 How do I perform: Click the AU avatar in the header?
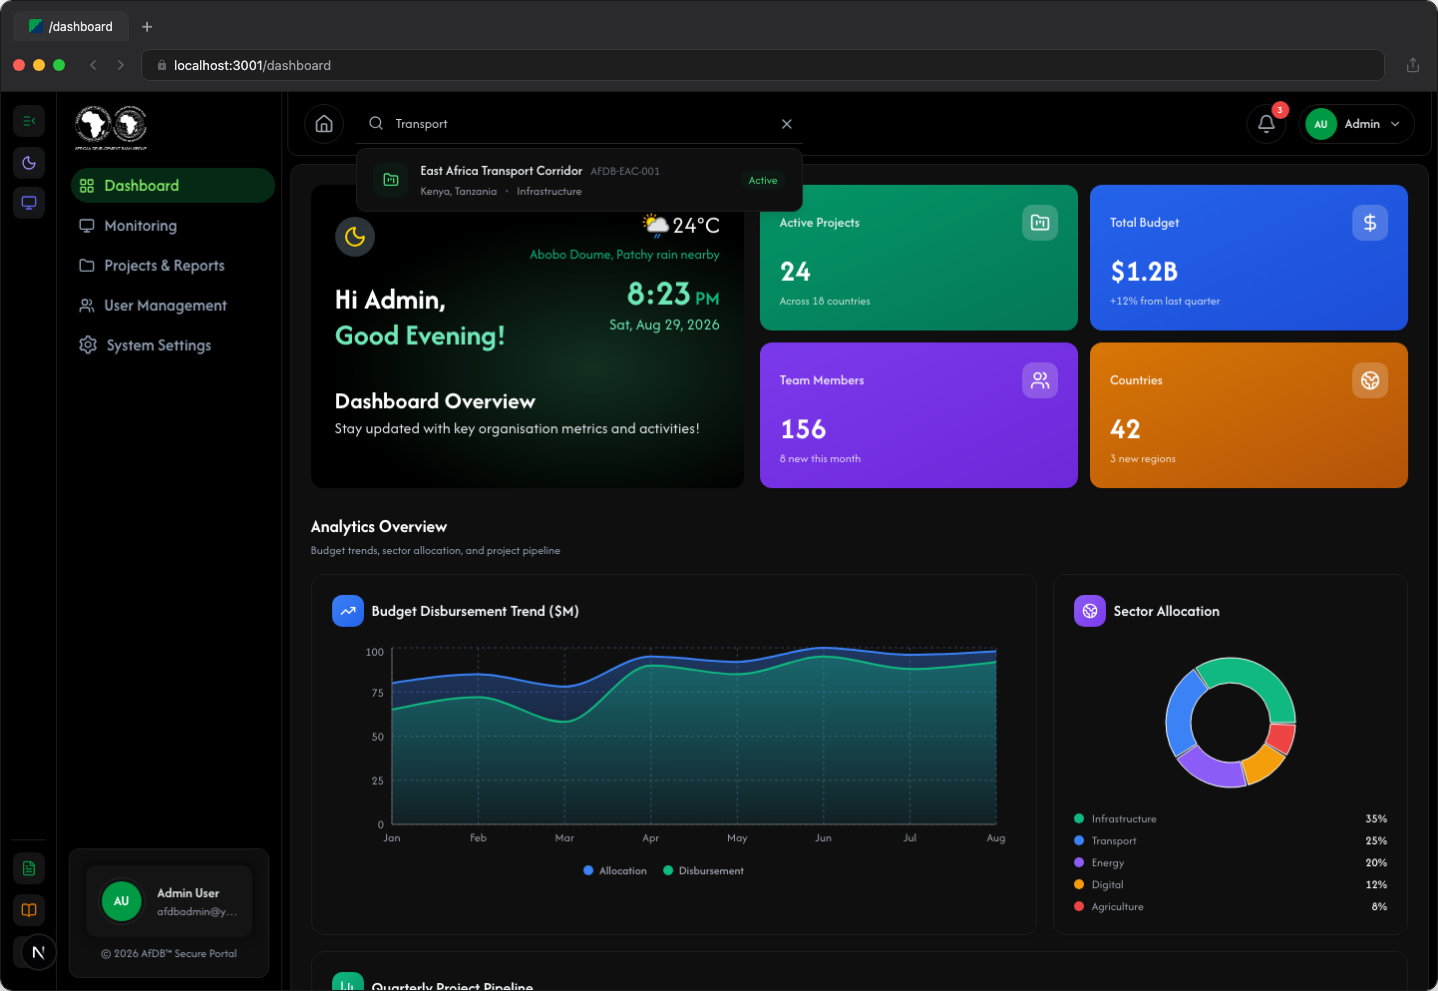pyautogui.click(x=1321, y=124)
